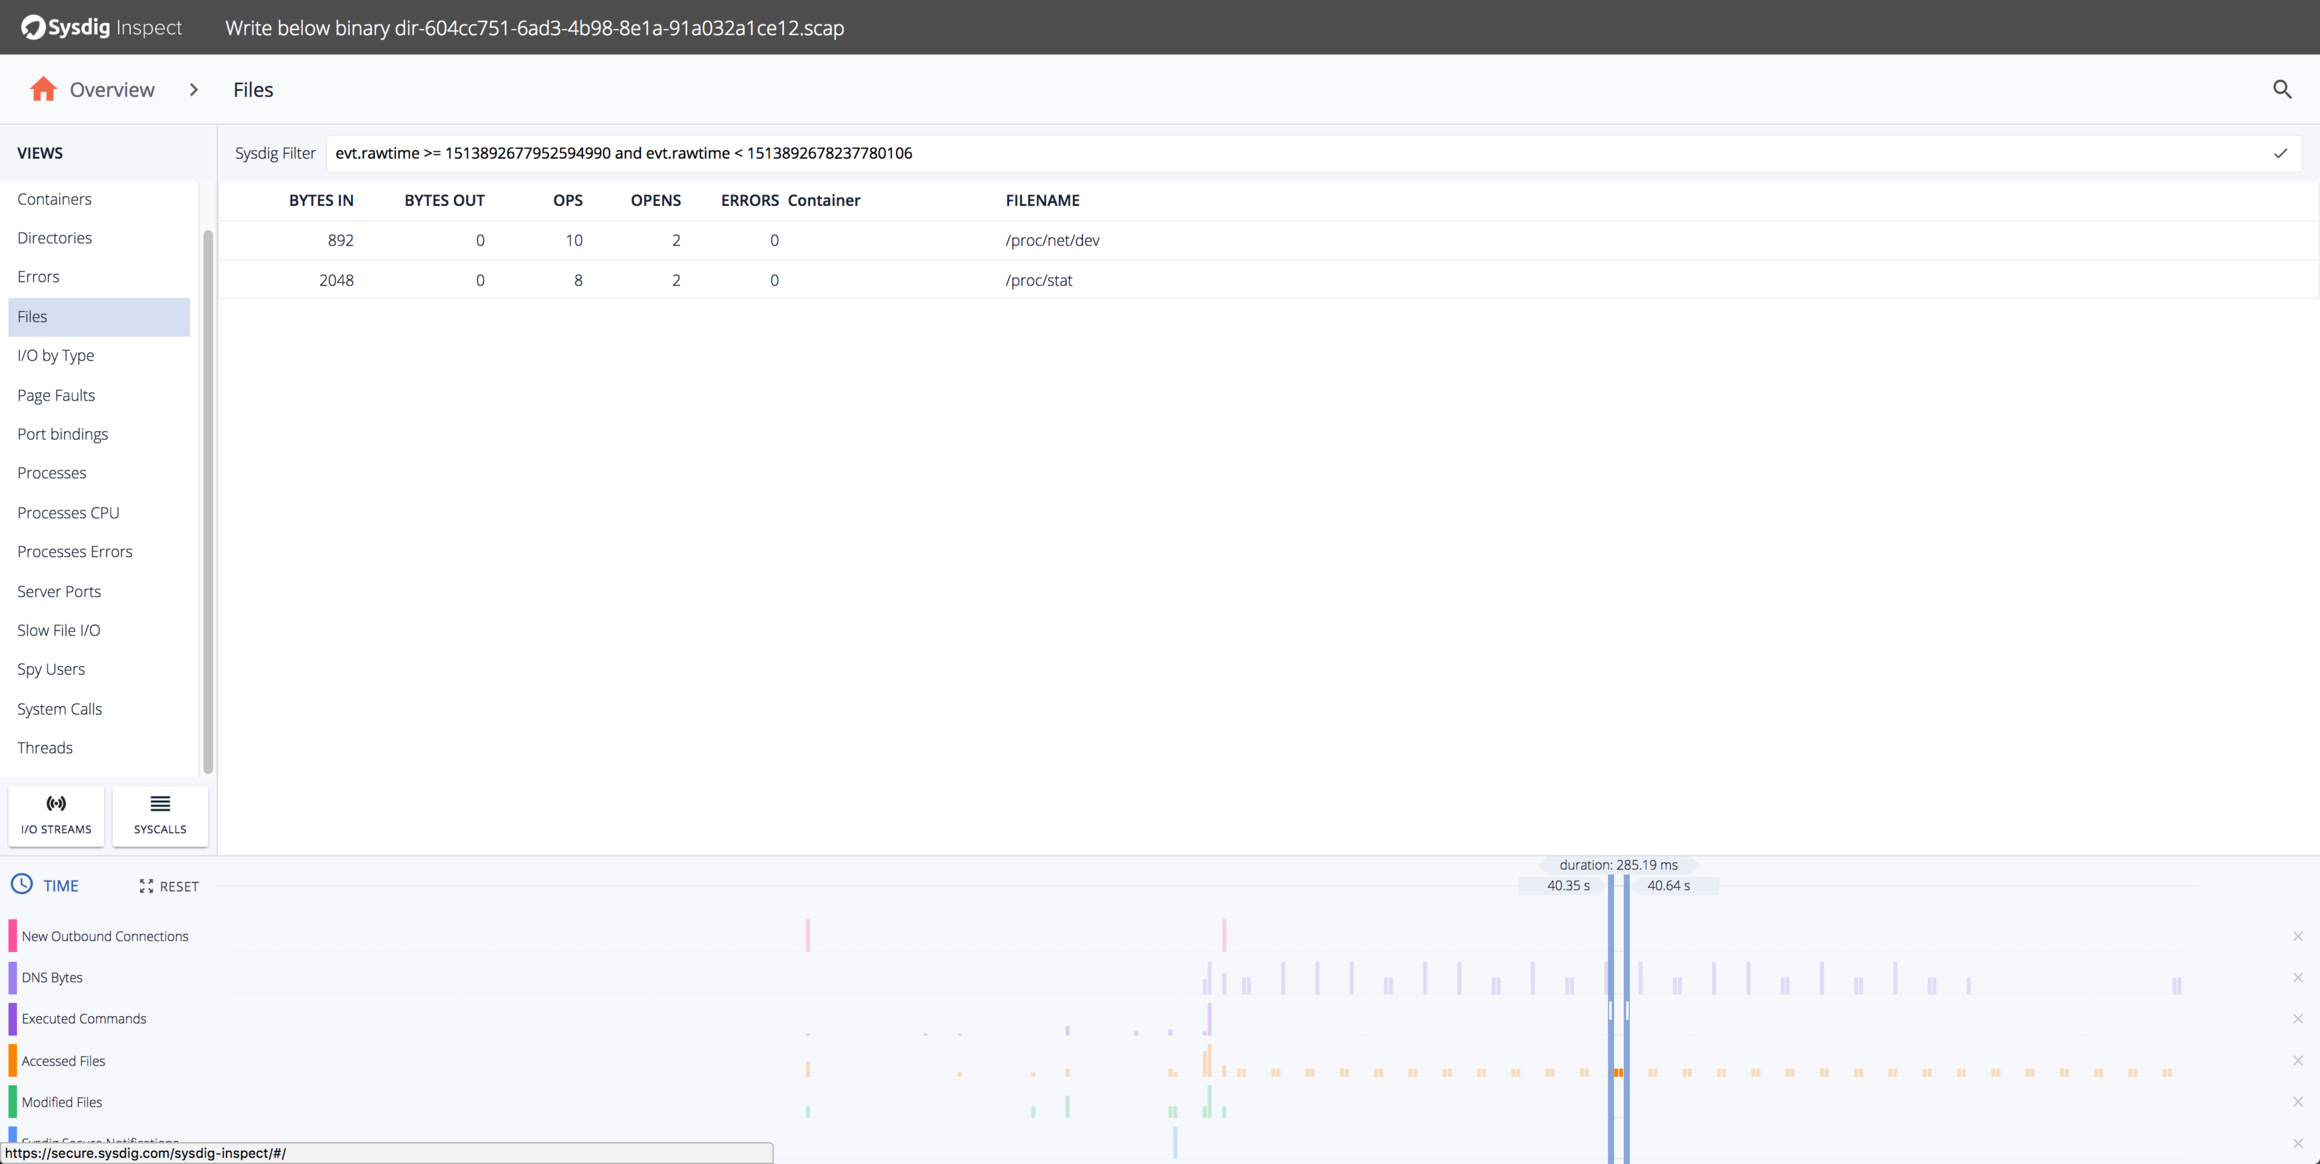
Task: Sort by Container column
Action: 824,200
